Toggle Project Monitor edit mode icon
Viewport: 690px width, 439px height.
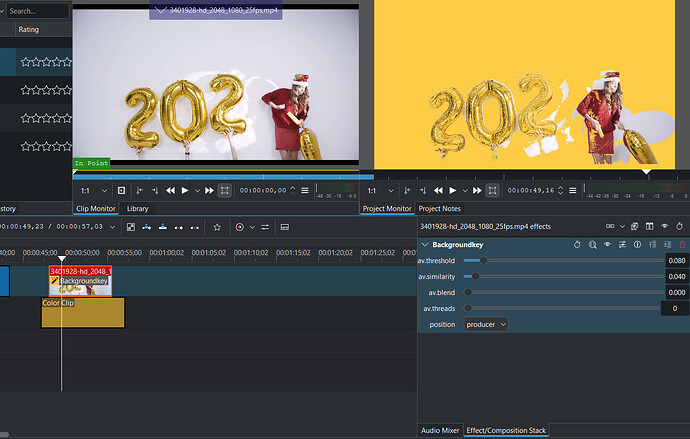[x=492, y=190]
